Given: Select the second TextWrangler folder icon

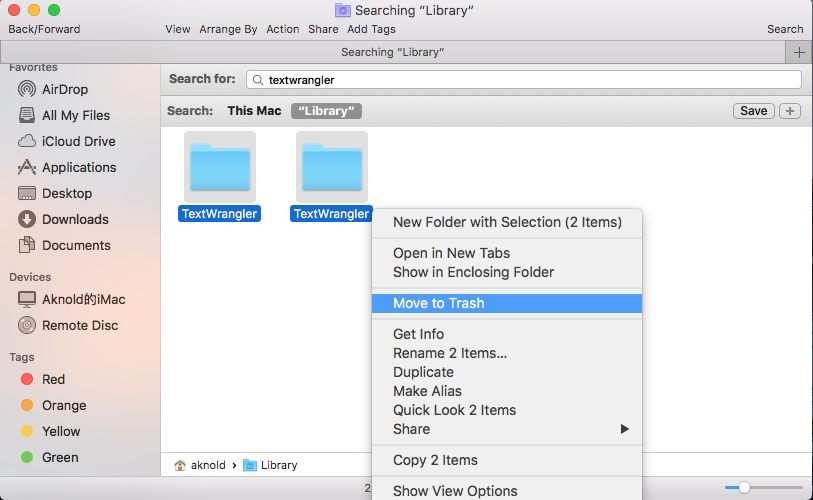Looking at the screenshot, I should click(332, 167).
